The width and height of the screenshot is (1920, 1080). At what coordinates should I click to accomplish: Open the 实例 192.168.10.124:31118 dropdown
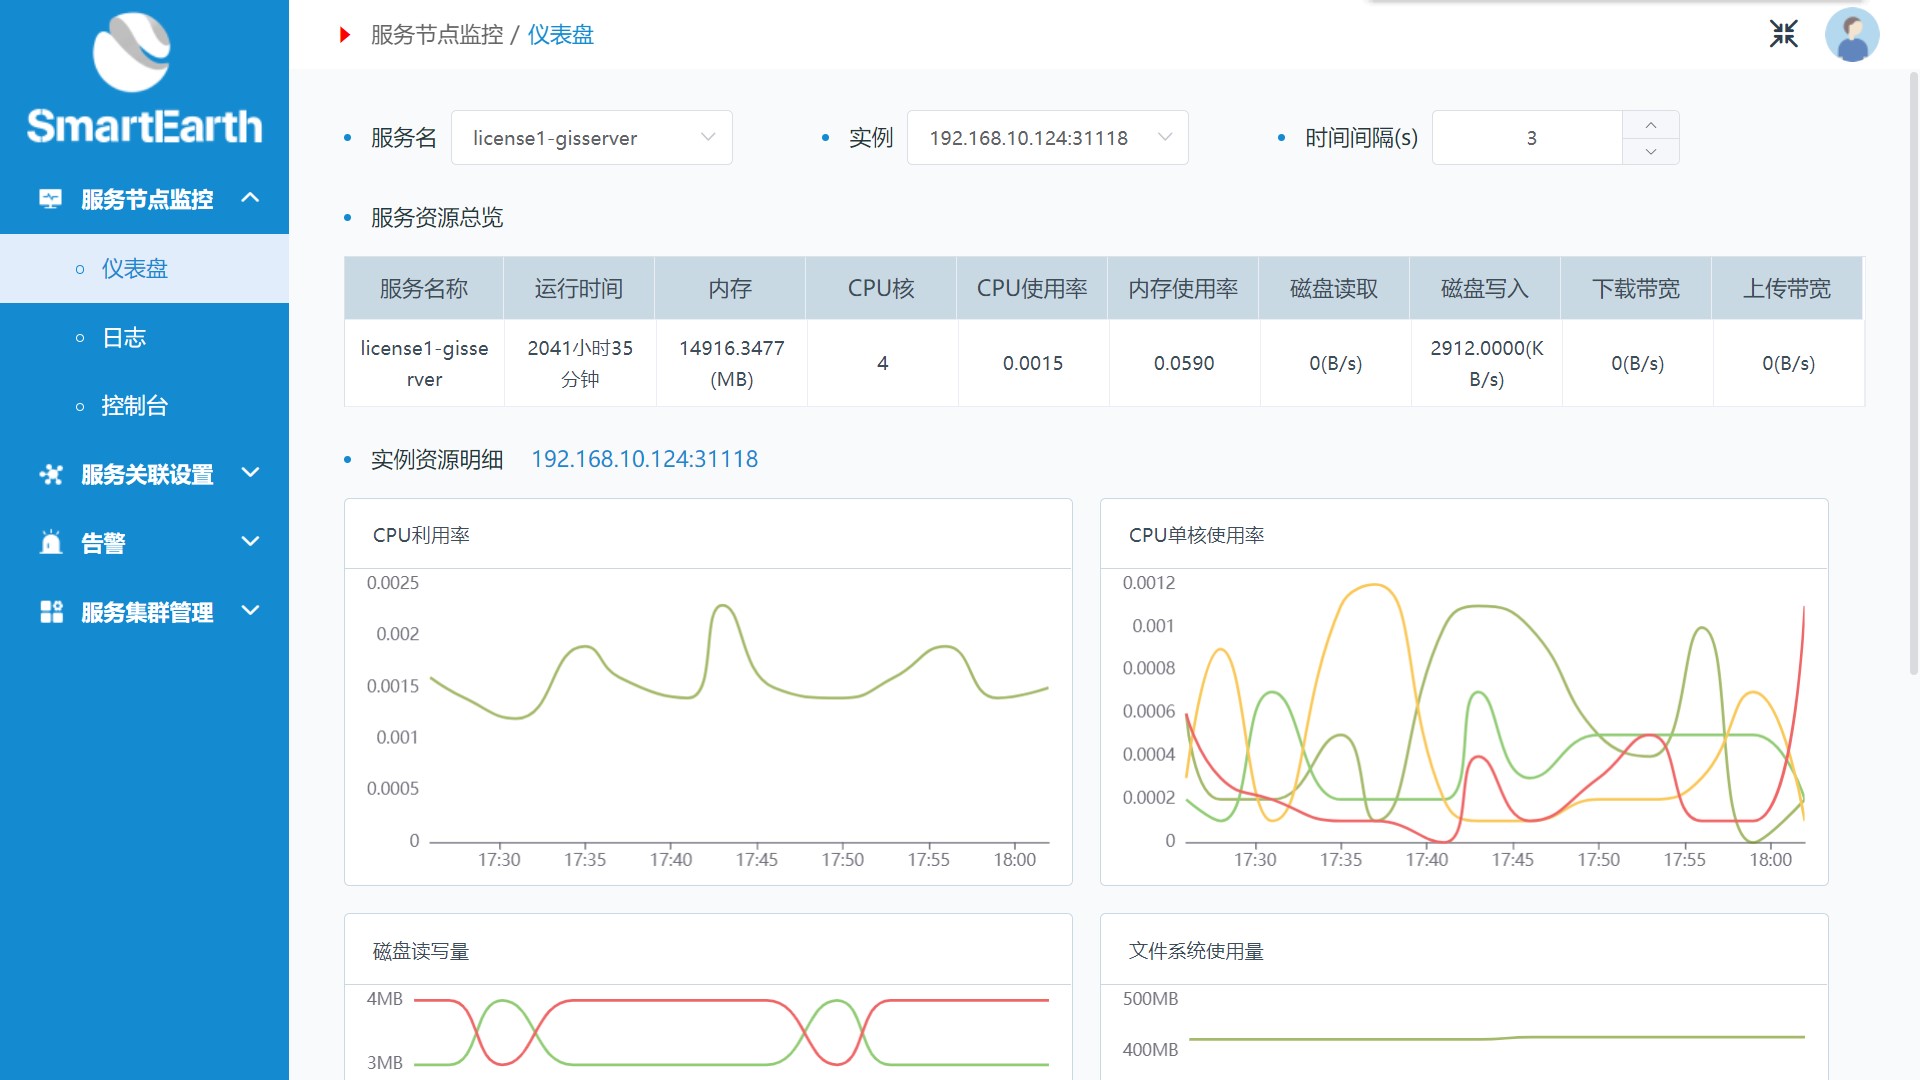point(1047,138)
